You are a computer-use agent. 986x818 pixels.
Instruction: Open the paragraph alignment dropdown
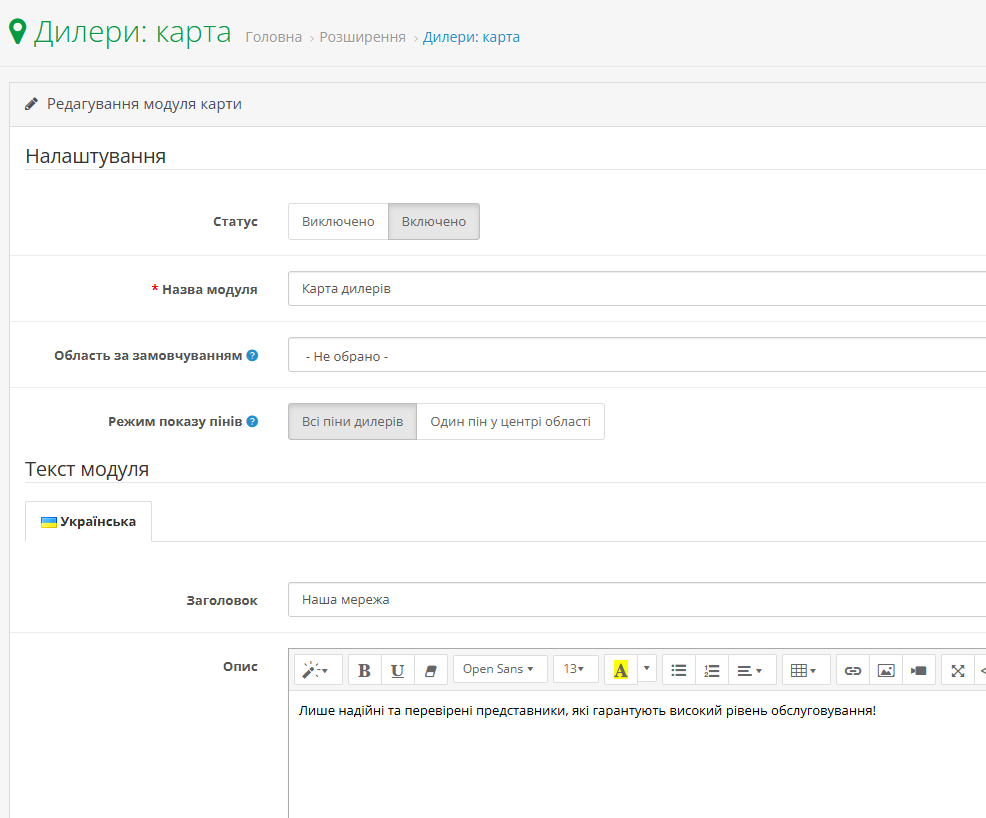751,670
